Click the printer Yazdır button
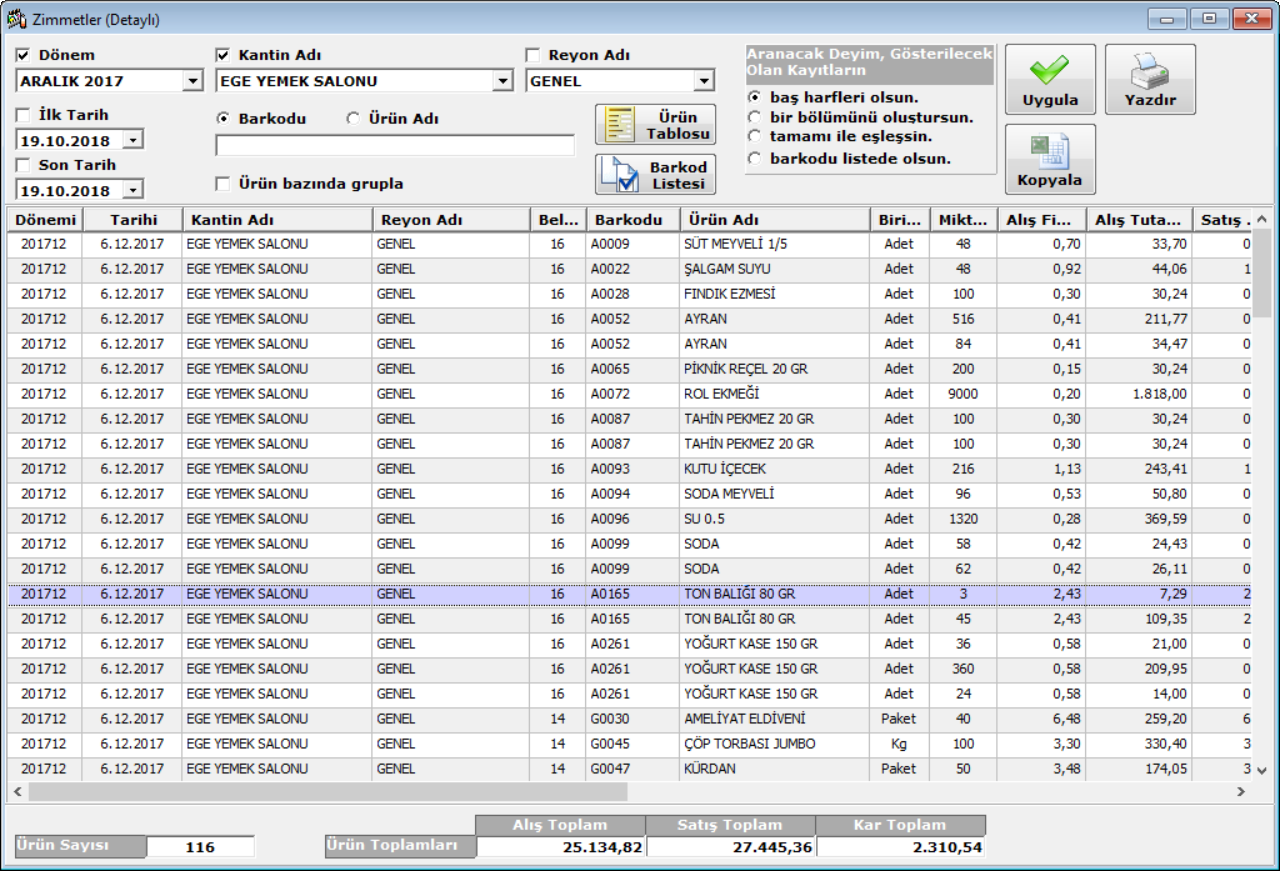This screenshot has height=871, width=1280. tap(1150, 79)
